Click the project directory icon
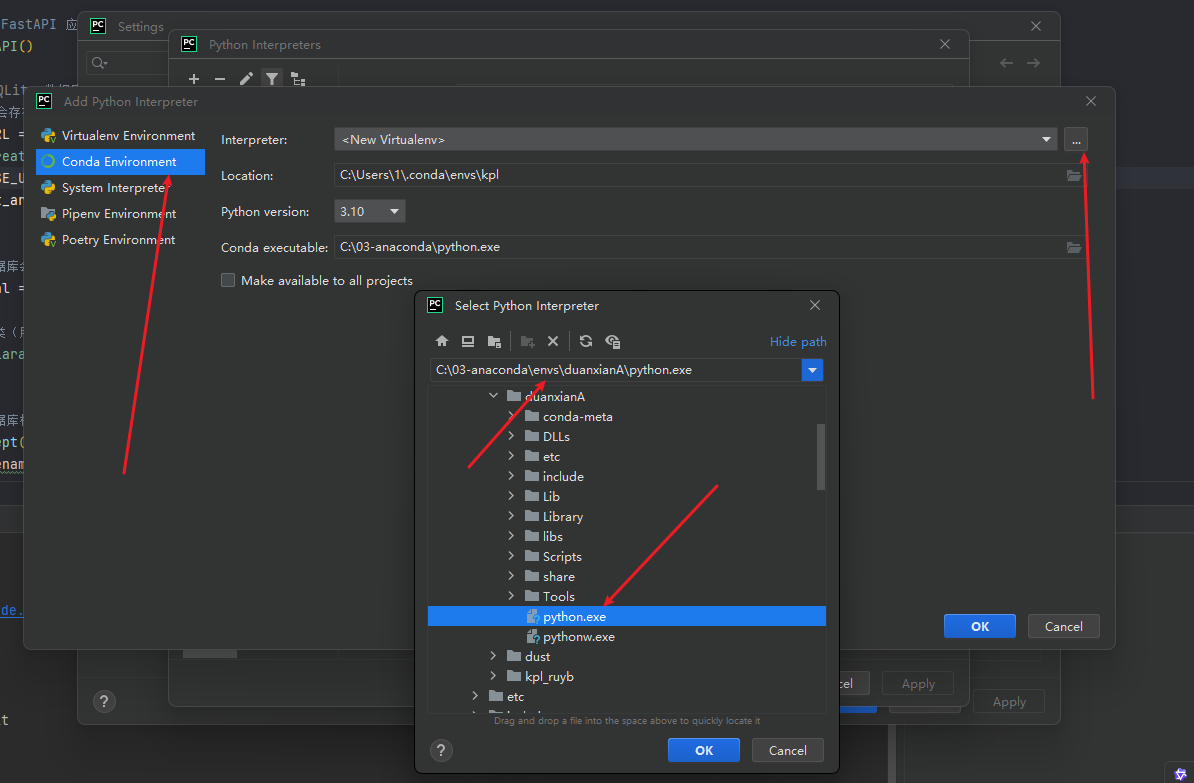 point(495,341)
